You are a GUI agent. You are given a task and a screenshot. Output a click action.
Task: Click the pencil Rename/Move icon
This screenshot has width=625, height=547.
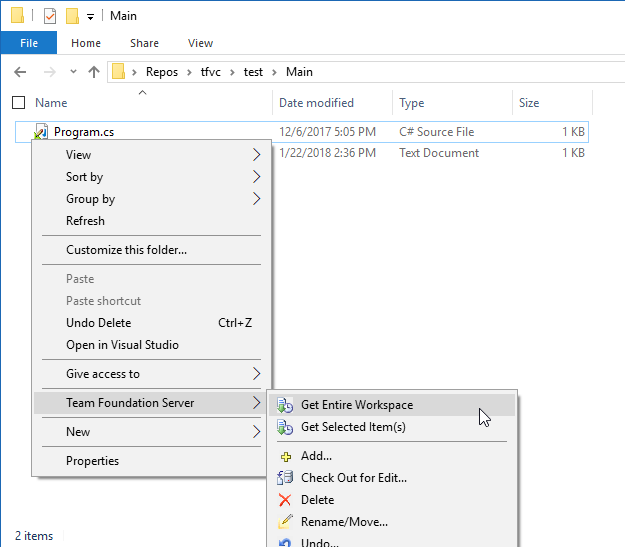point(285,521)
